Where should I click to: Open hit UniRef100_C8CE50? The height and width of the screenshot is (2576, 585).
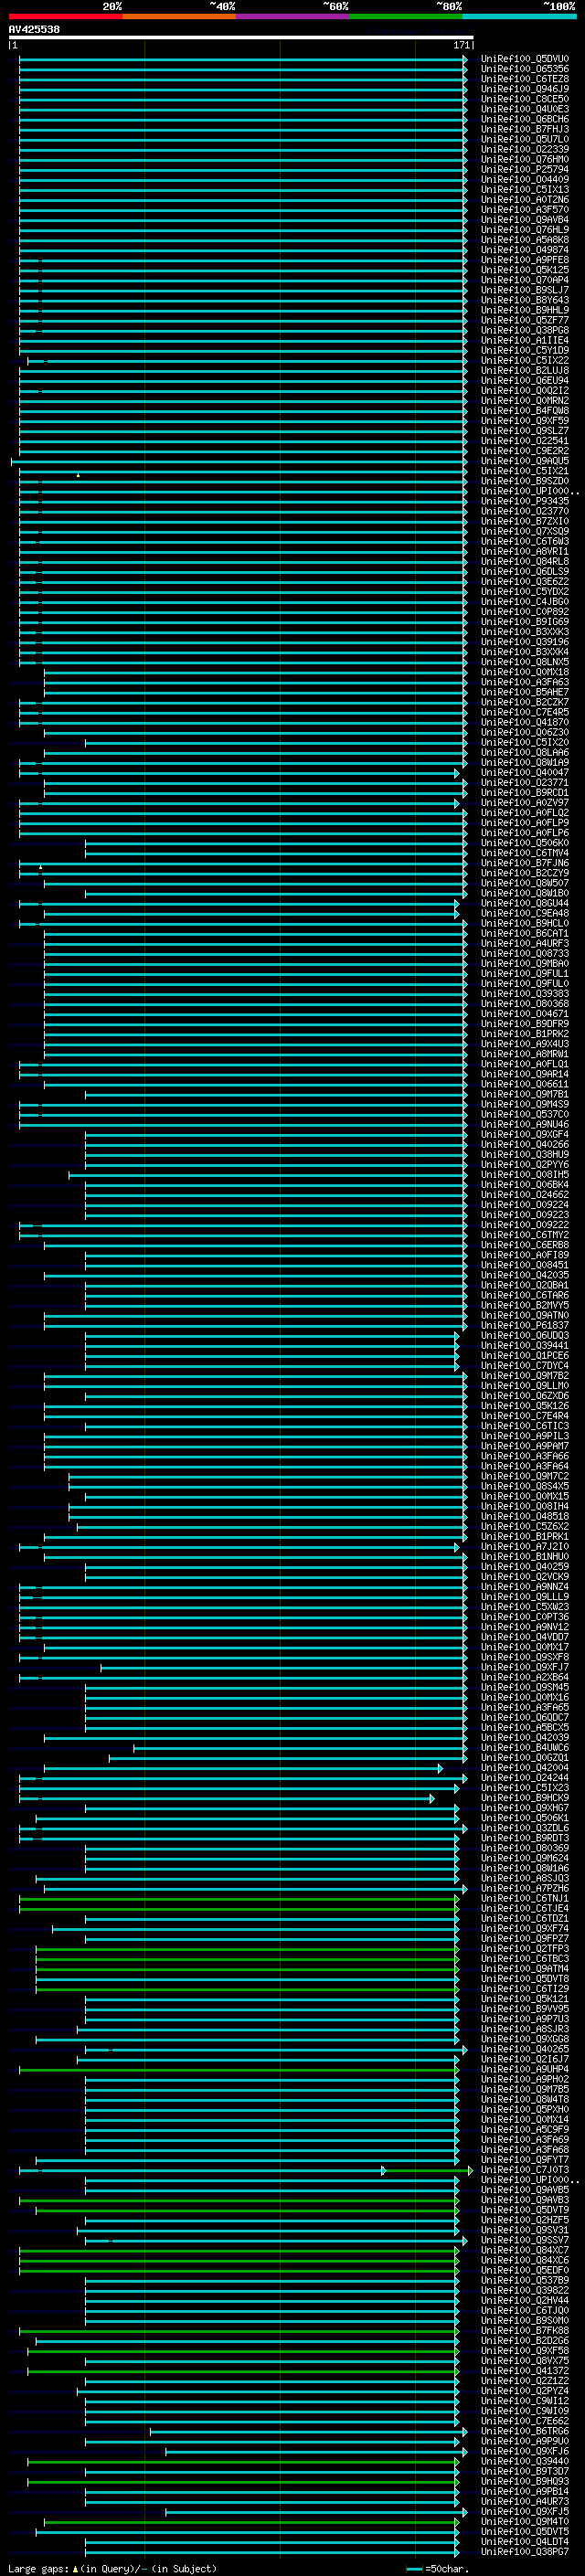525,99
